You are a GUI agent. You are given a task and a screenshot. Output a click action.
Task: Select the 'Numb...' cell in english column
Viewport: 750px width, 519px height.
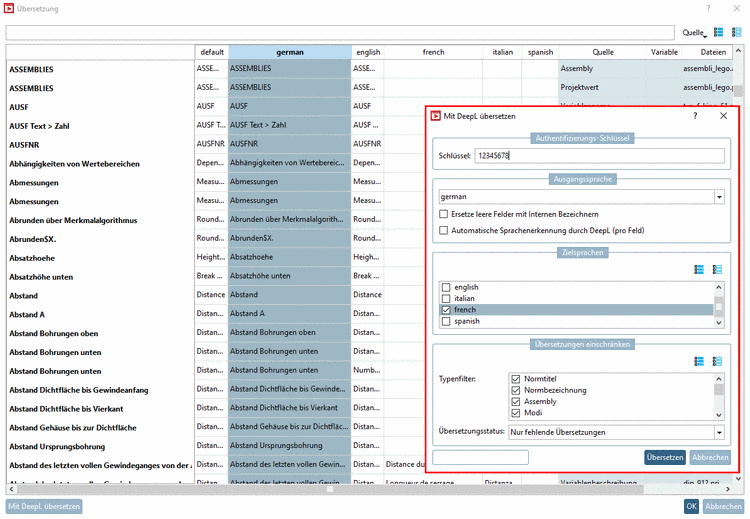[x=367, y=370]
